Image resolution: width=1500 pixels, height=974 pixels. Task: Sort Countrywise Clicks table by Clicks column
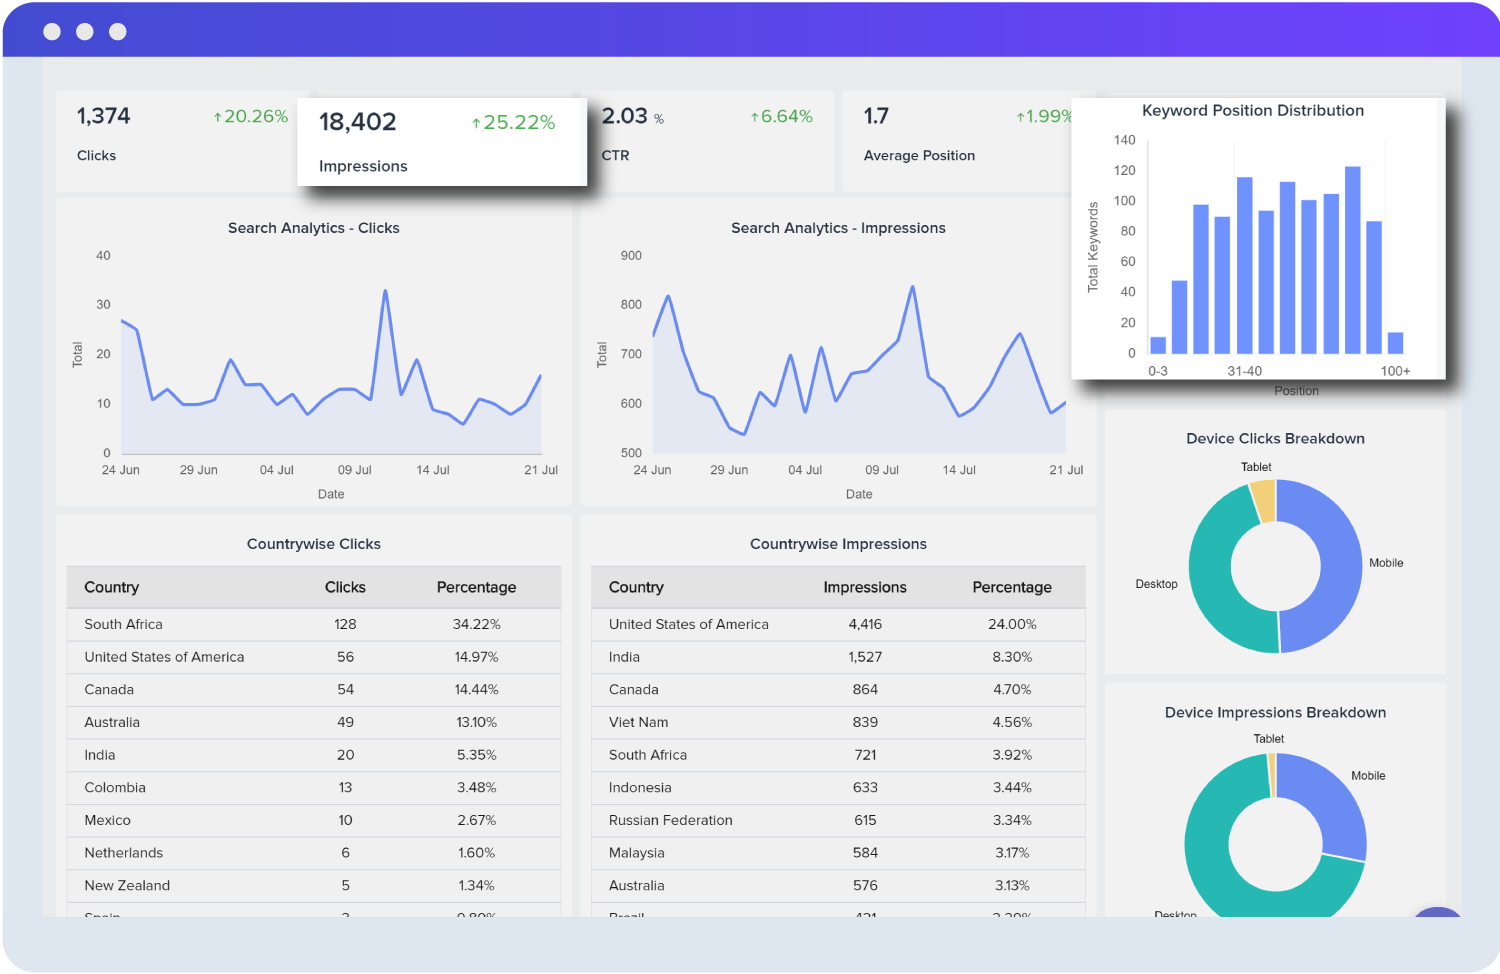(345, 588)
